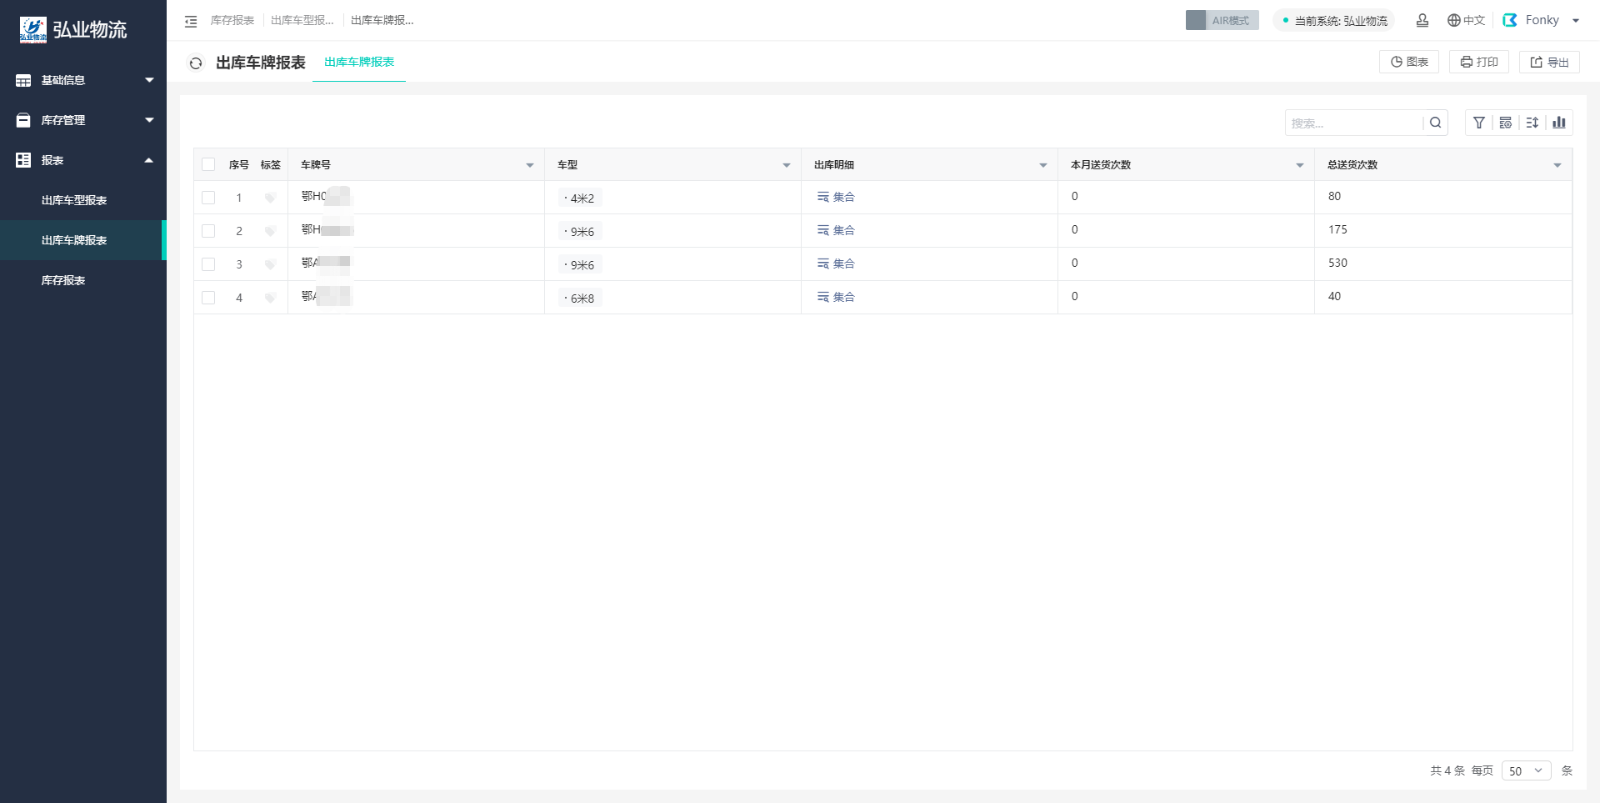1600x803 pixels.
Task: Click the 打印 print button
Action: [1479, 62]
